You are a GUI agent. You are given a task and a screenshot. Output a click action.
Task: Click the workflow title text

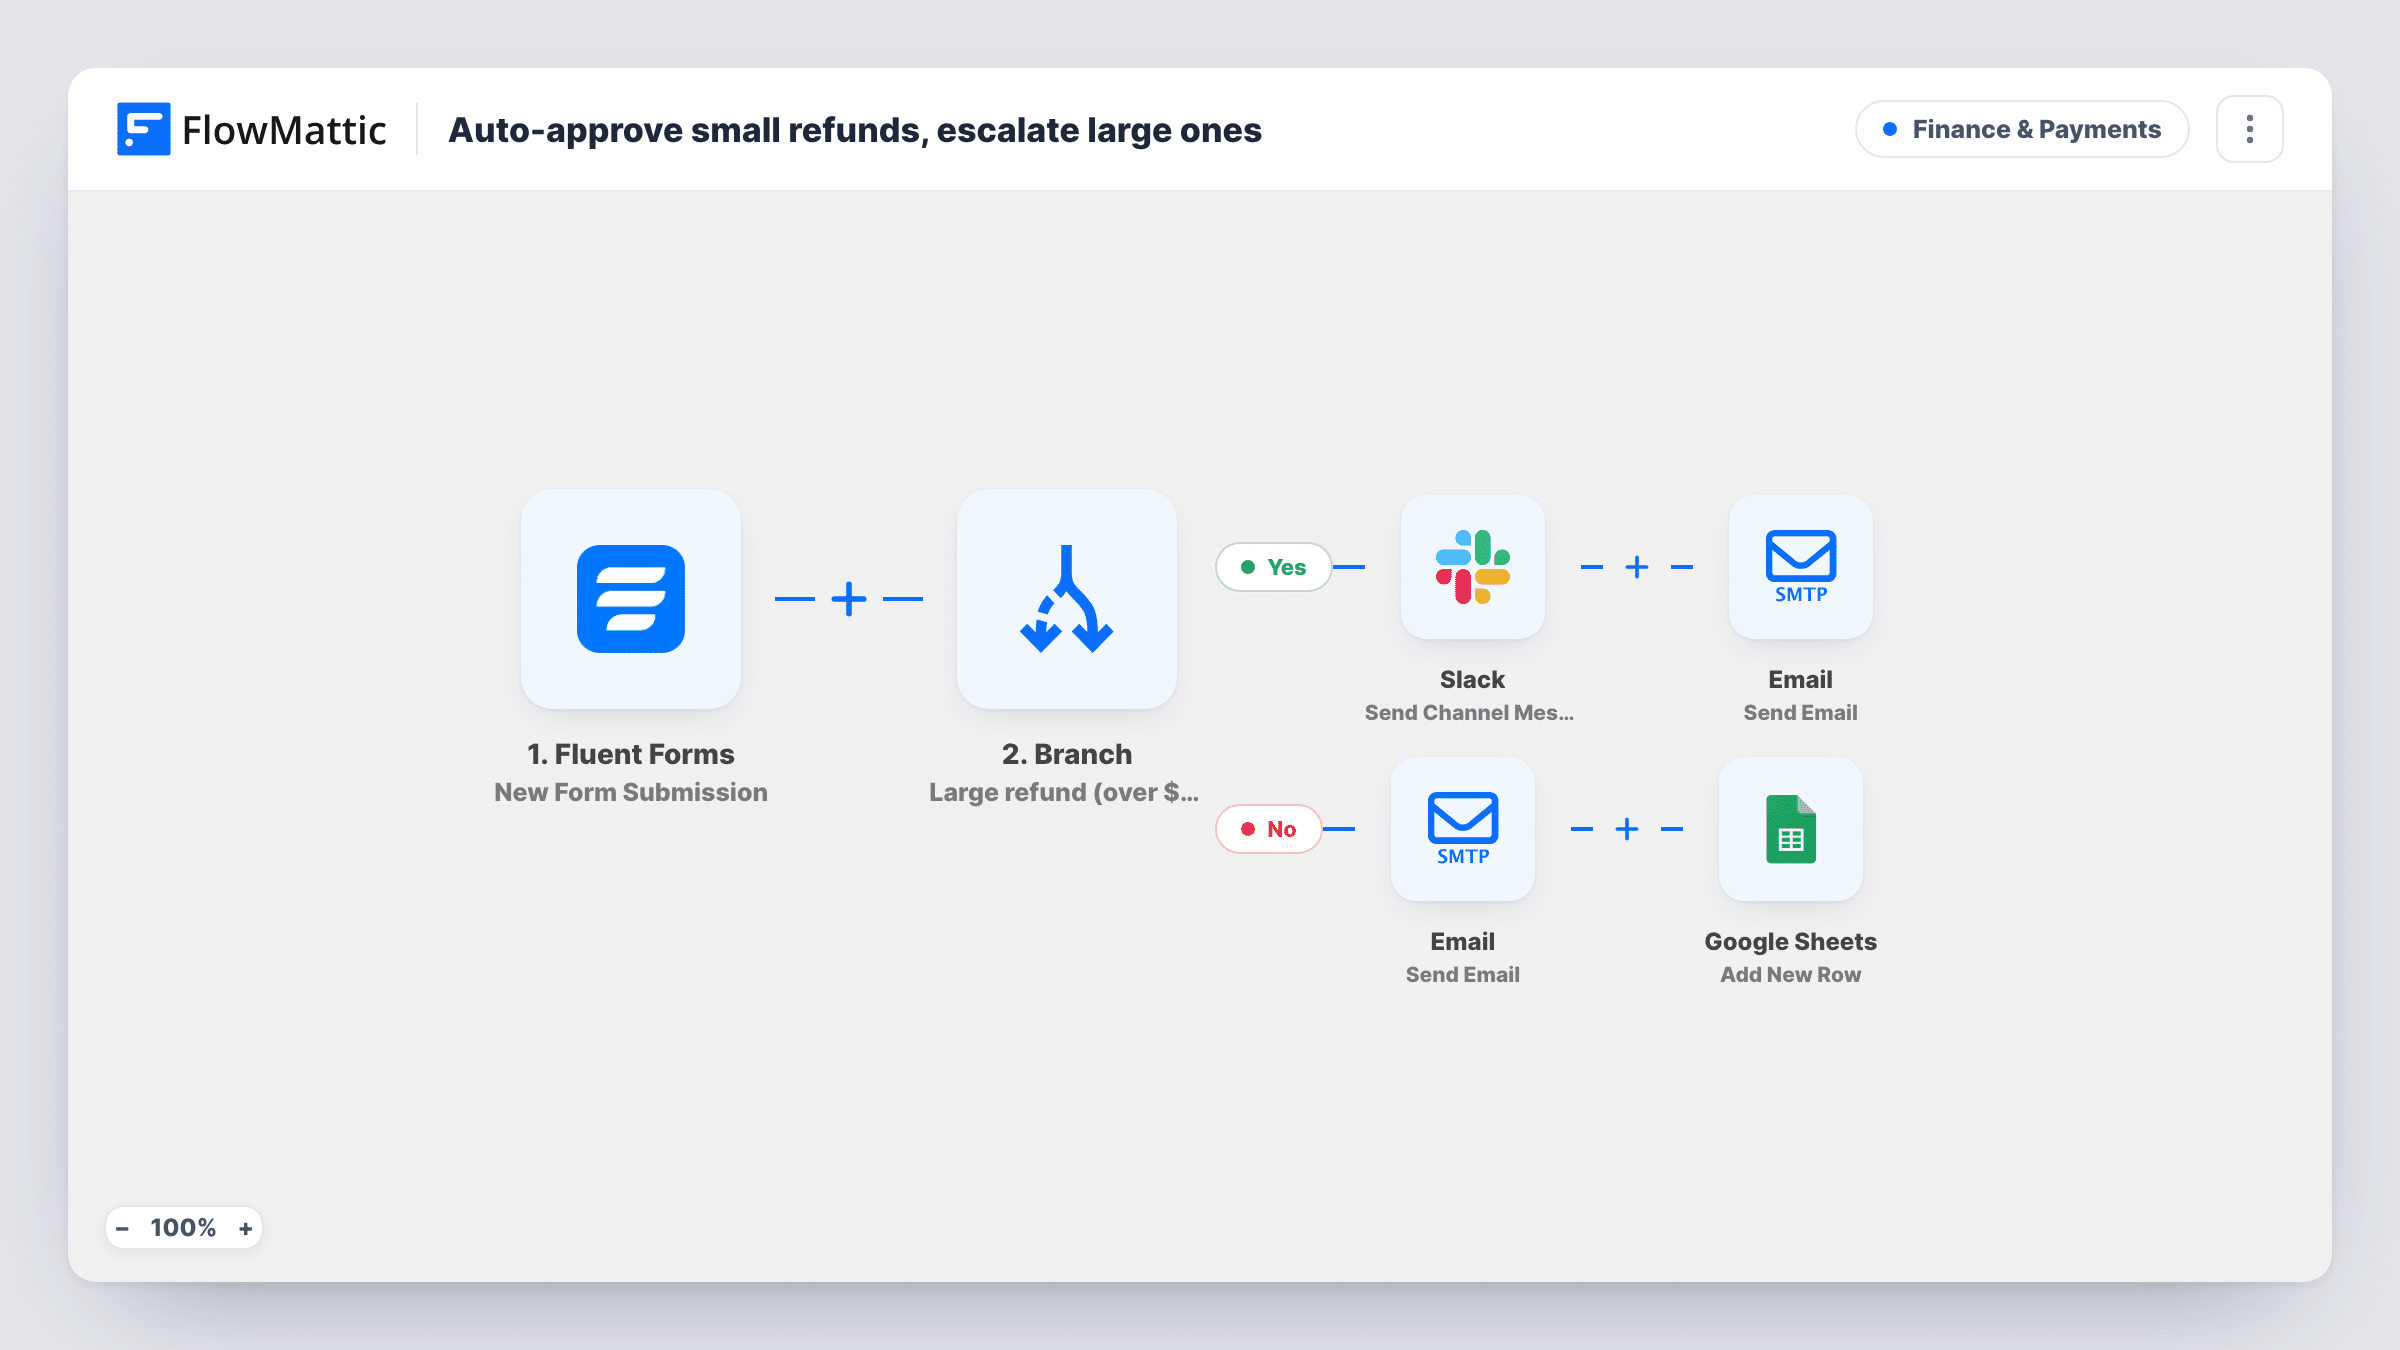(x=855, y=130)
